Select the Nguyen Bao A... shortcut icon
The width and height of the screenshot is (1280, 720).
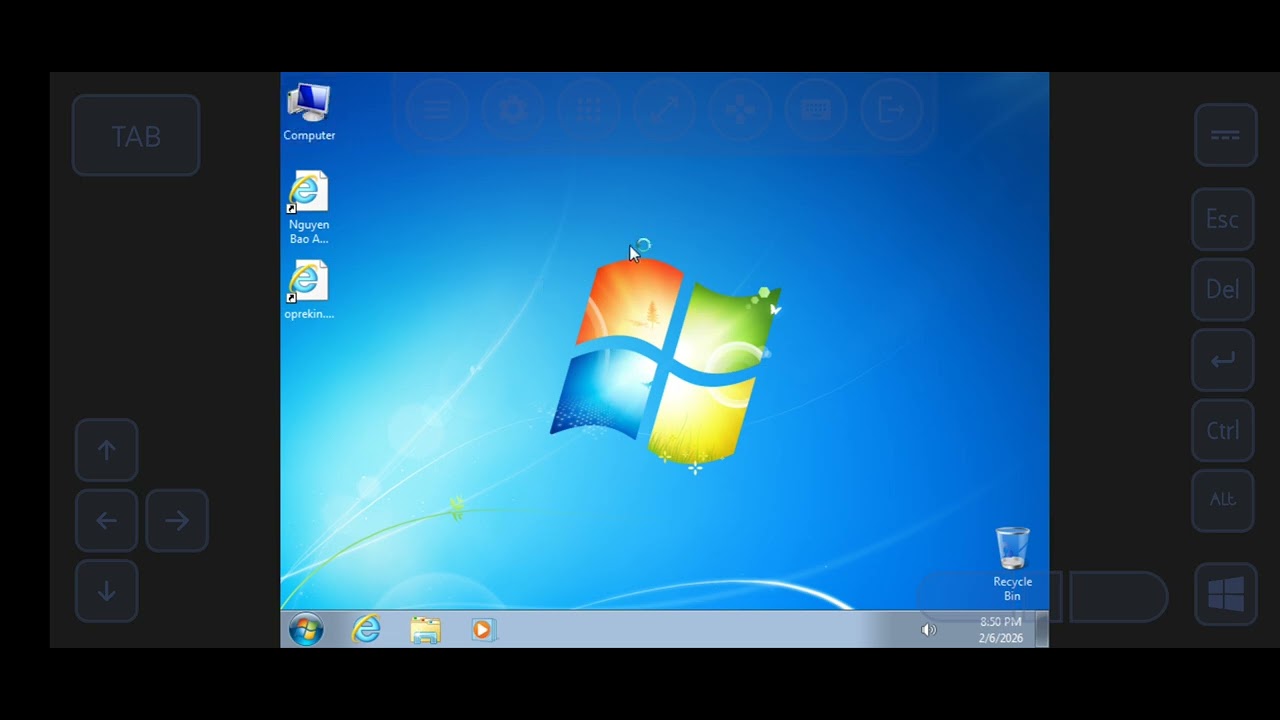point(308,208)
